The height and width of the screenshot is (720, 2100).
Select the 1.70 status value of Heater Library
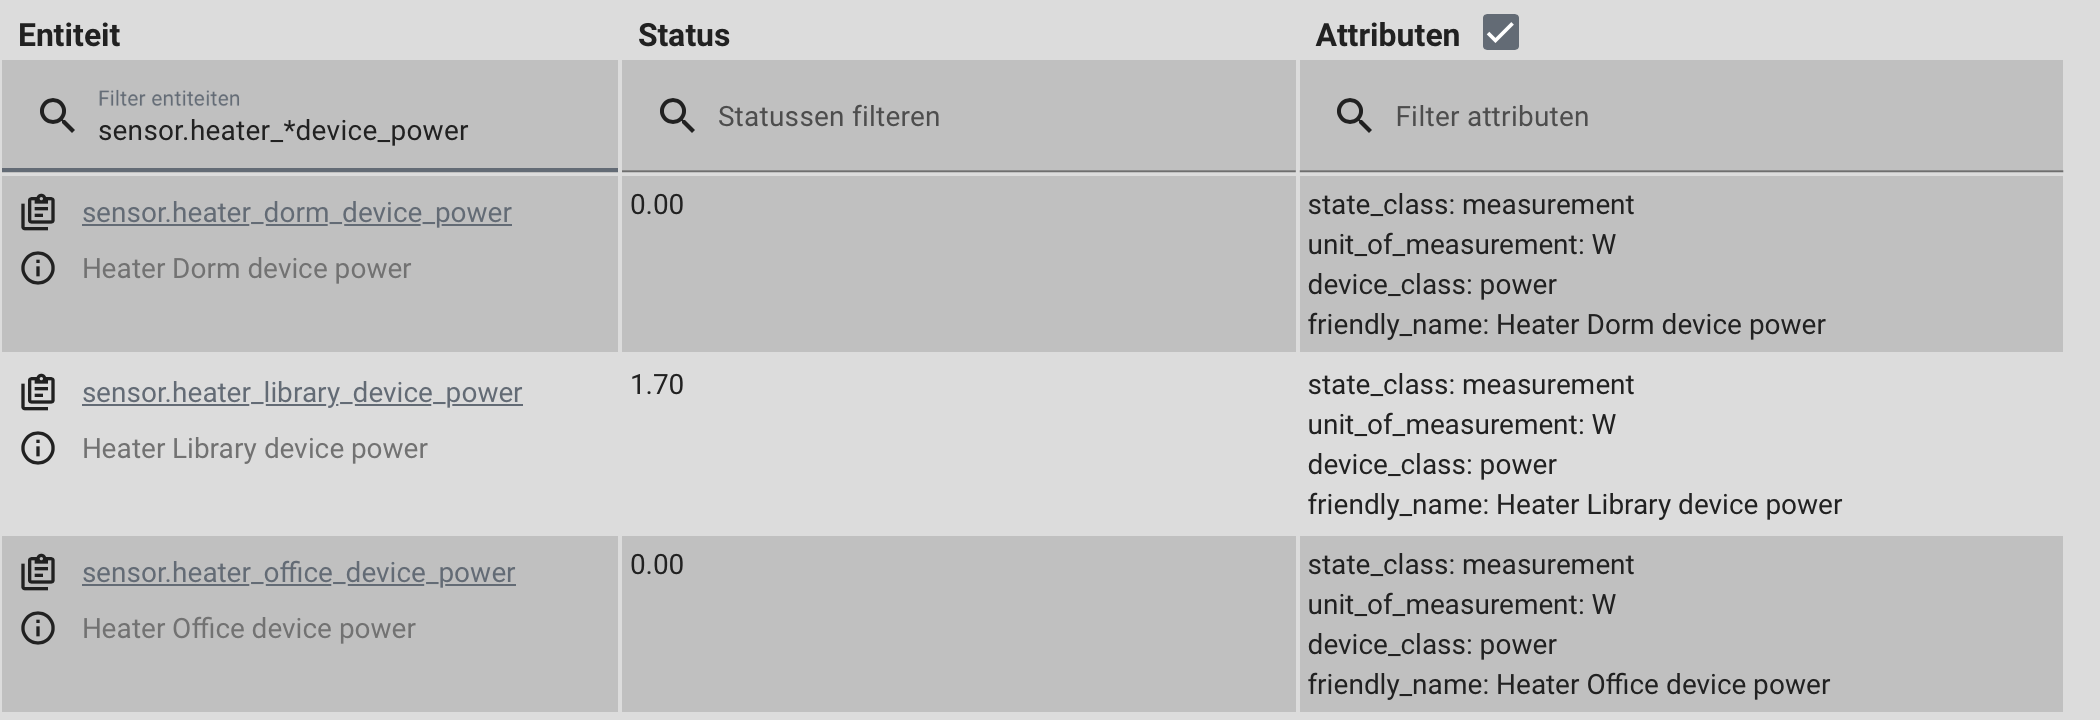coord(656,385)
